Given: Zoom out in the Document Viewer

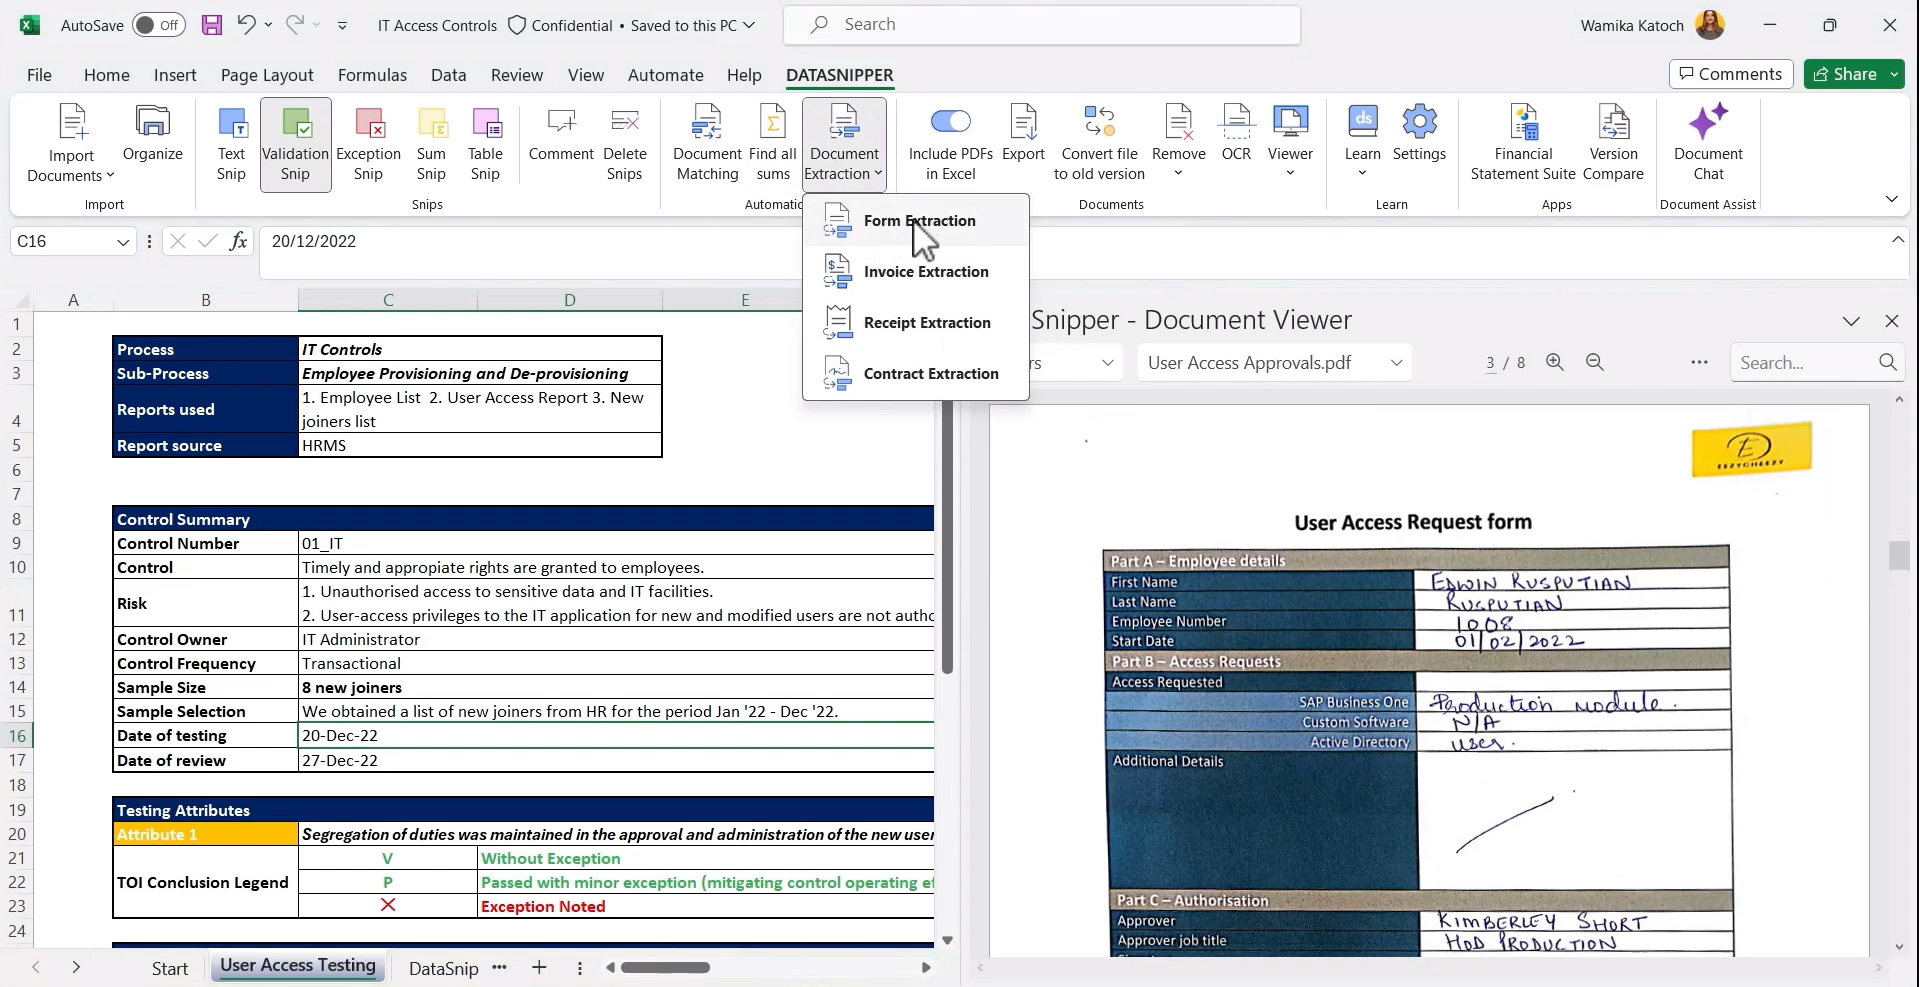Looking at the screenshot, I should (x=1594, y=362).
